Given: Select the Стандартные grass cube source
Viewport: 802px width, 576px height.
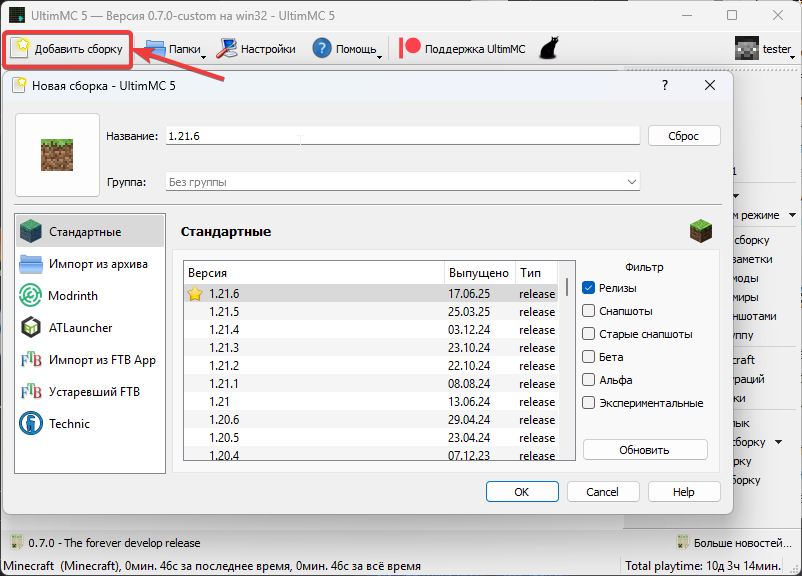Looking at the screenshot, I should pyautogui.click(x=31, y=231).
